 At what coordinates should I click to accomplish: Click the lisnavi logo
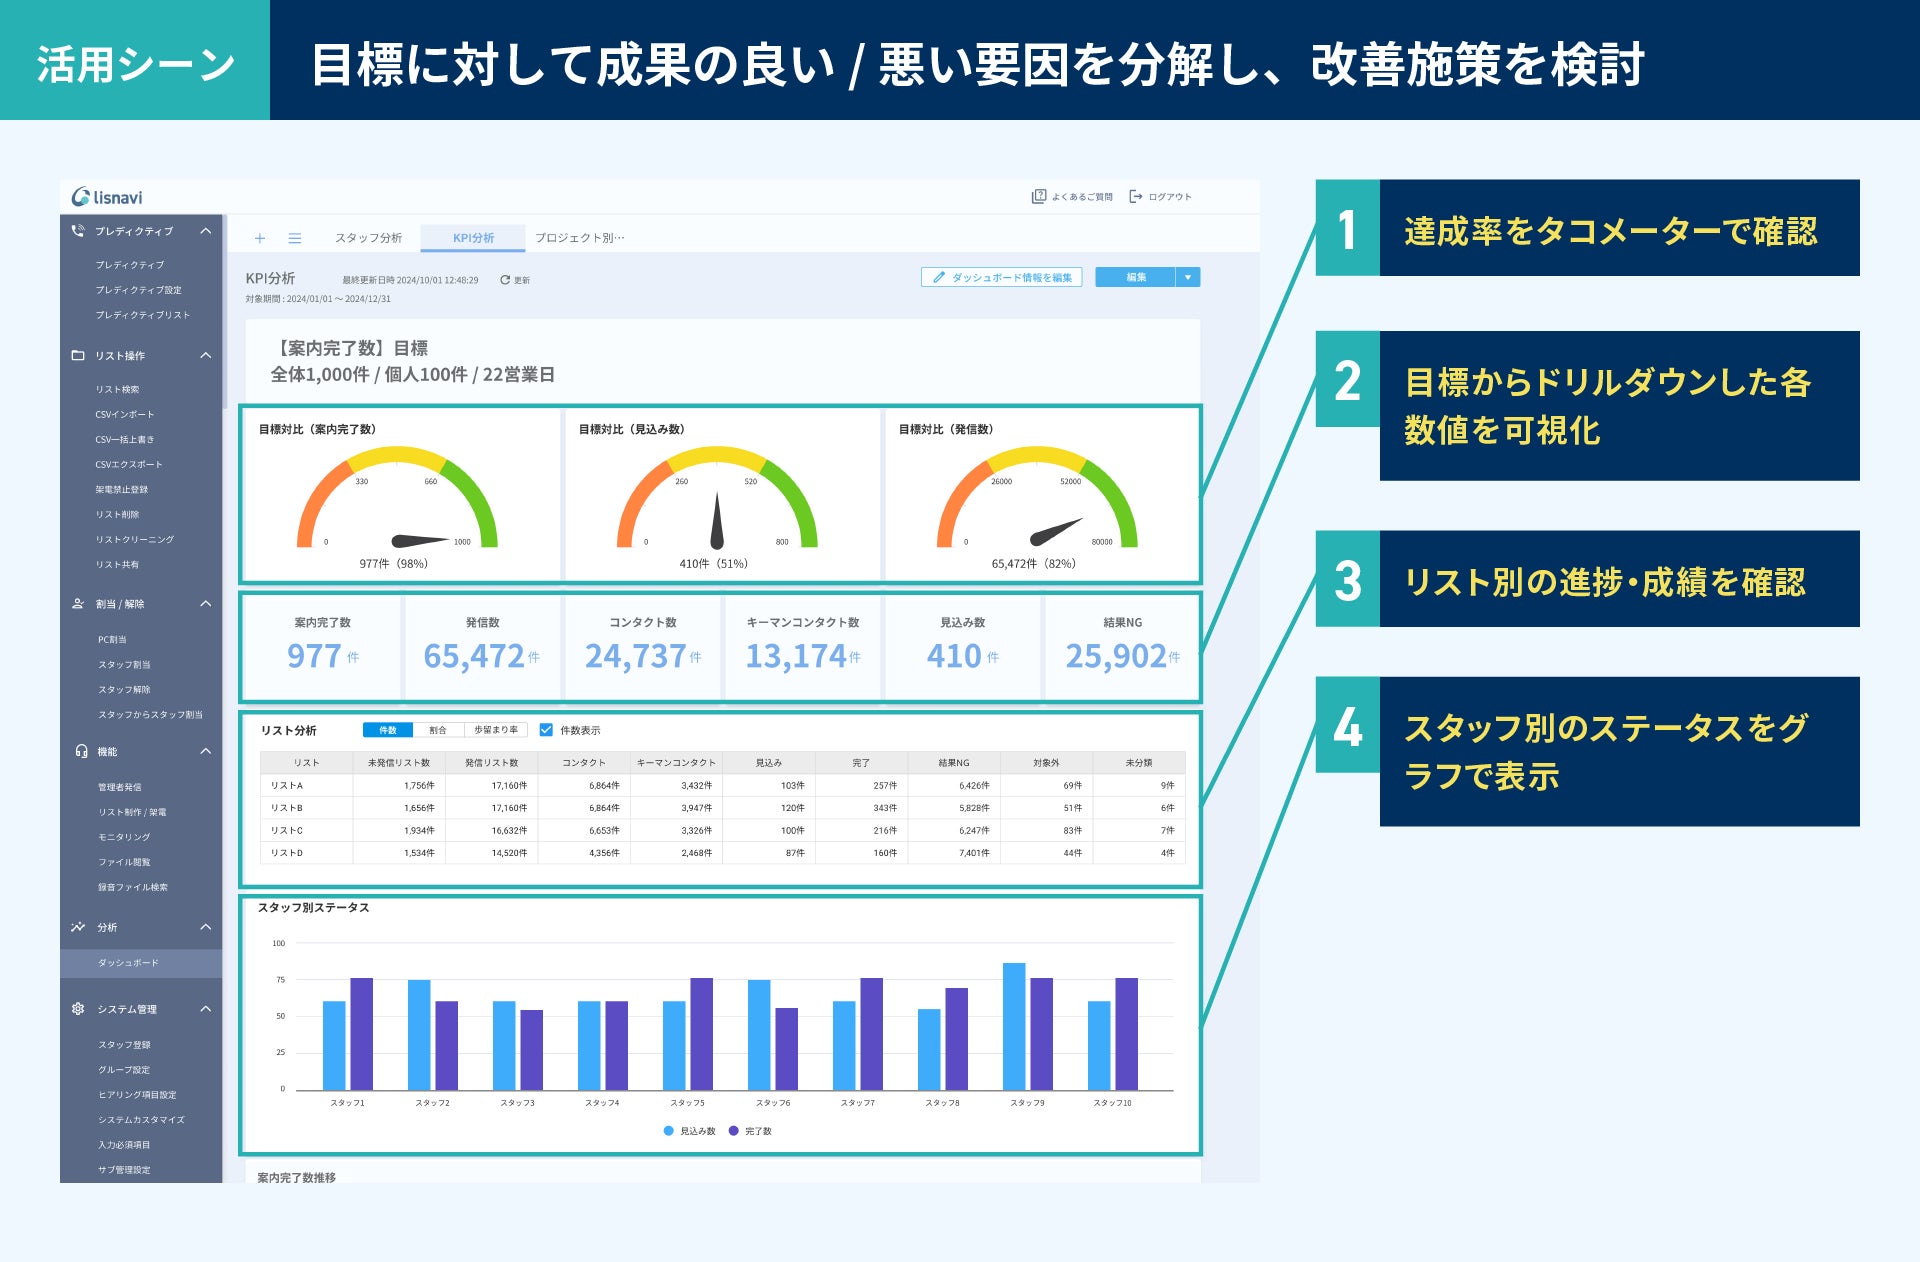[107, 197]
